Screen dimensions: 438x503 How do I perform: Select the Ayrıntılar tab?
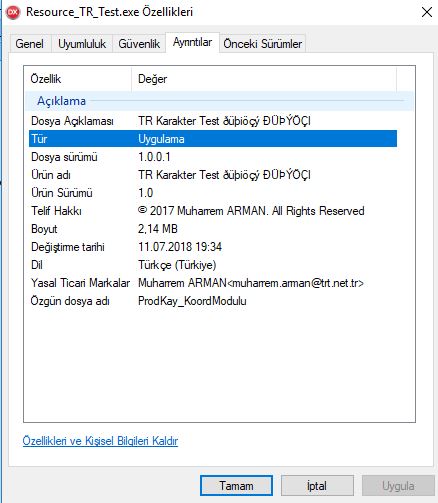tap(192, 42)
